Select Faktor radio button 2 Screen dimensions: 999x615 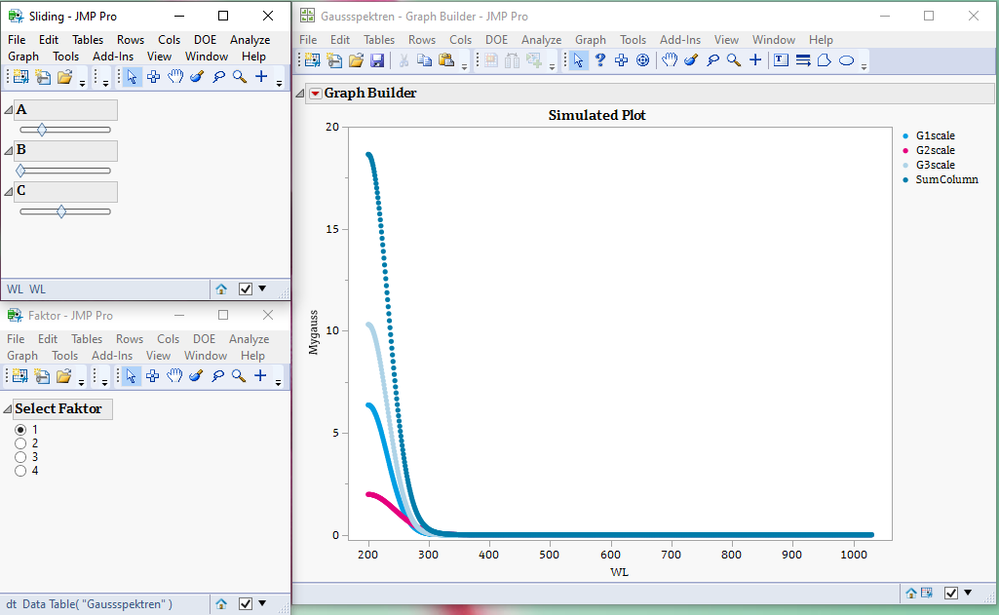[22, 443]
